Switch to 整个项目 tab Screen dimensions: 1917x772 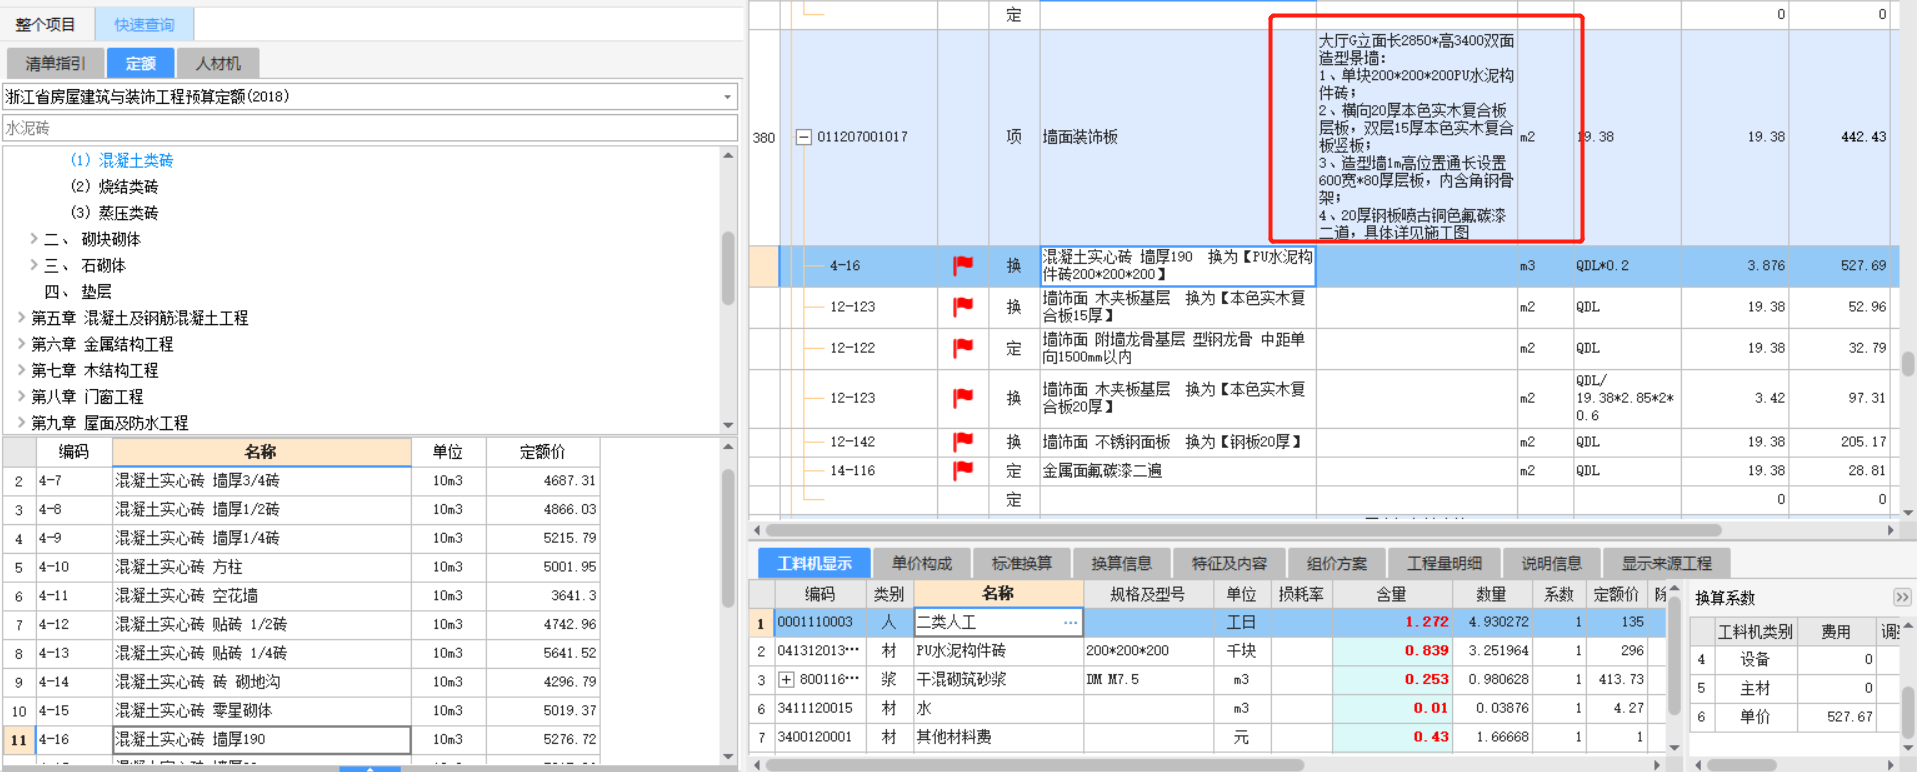46,24
